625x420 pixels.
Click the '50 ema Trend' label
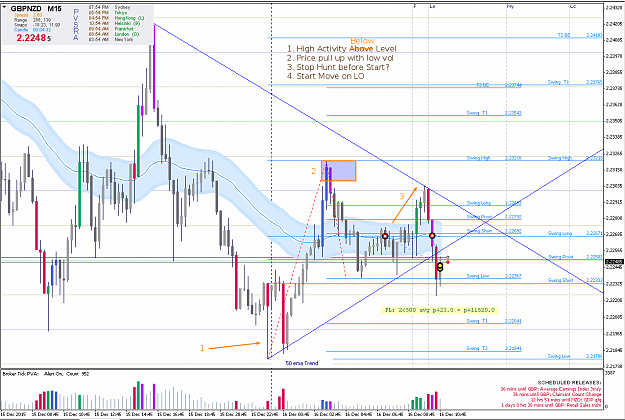(x=302, y=363)
